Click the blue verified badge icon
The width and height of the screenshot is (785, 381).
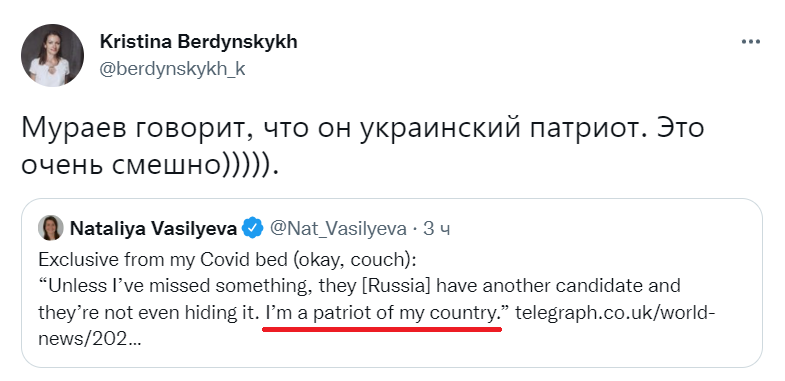point(252,229)
